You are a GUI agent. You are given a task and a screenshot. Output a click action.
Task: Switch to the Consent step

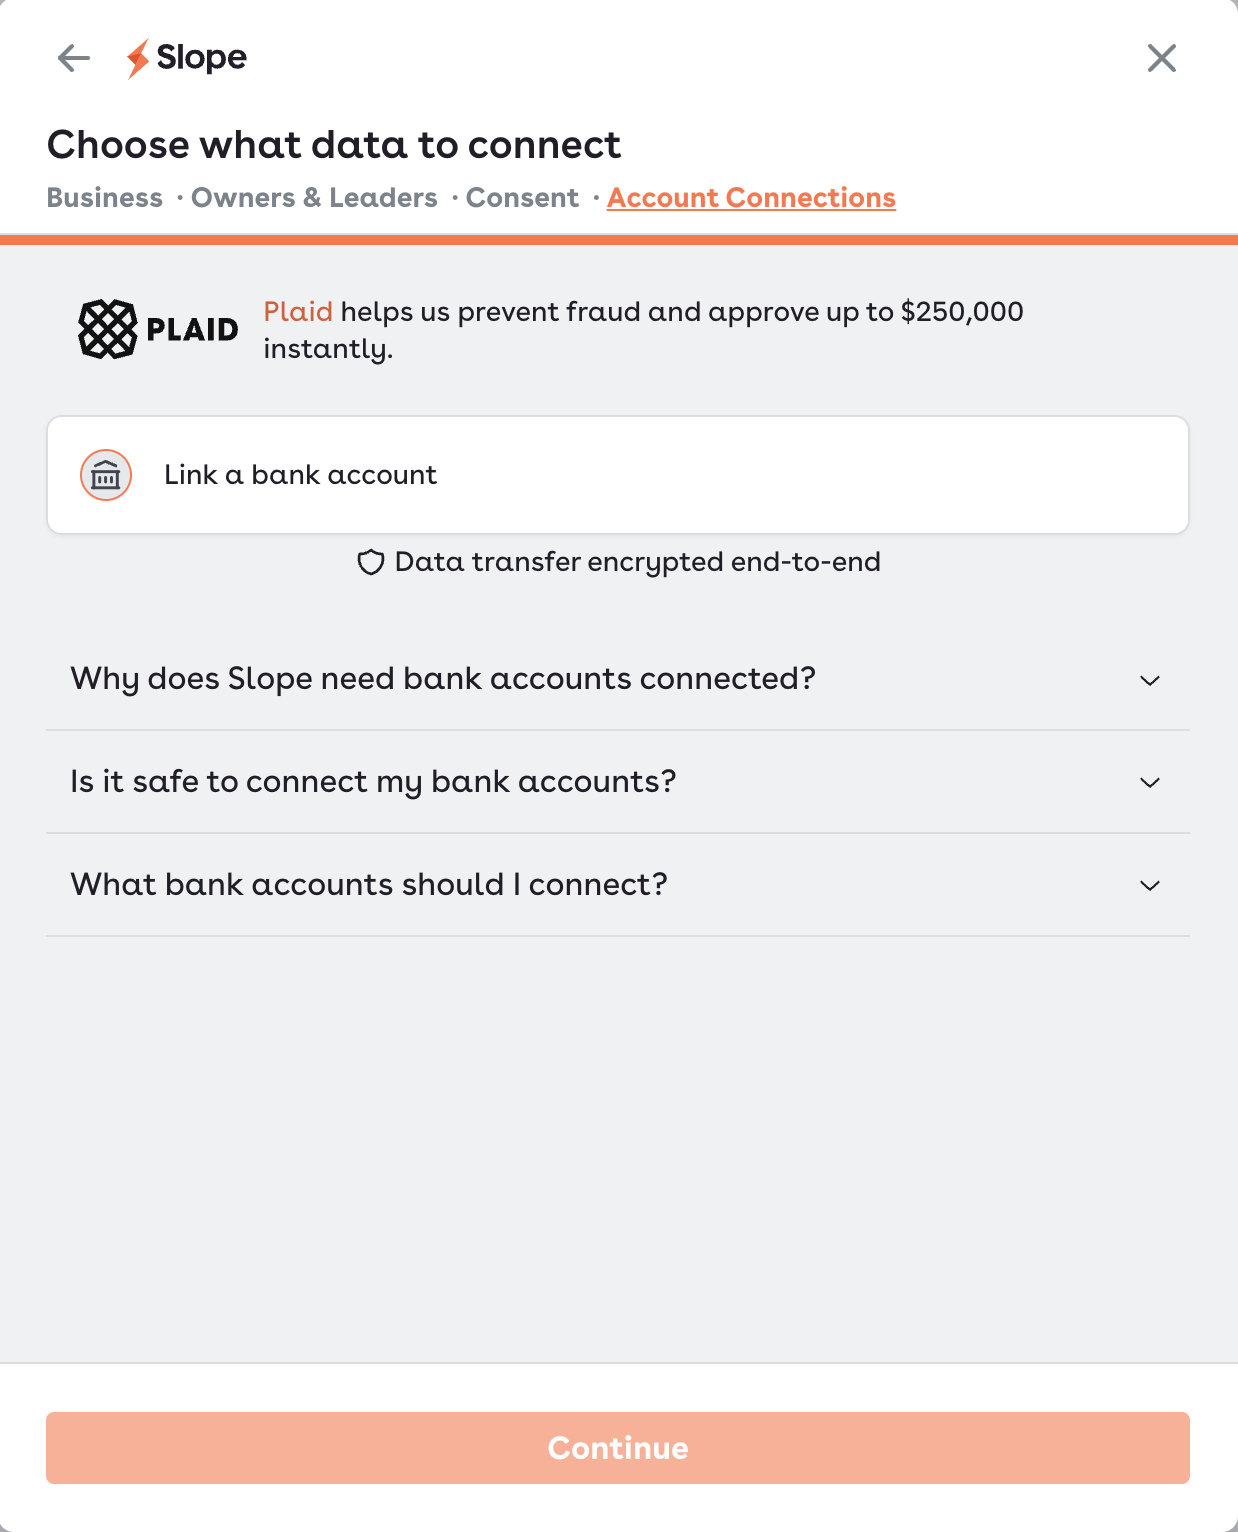[522, 198]
